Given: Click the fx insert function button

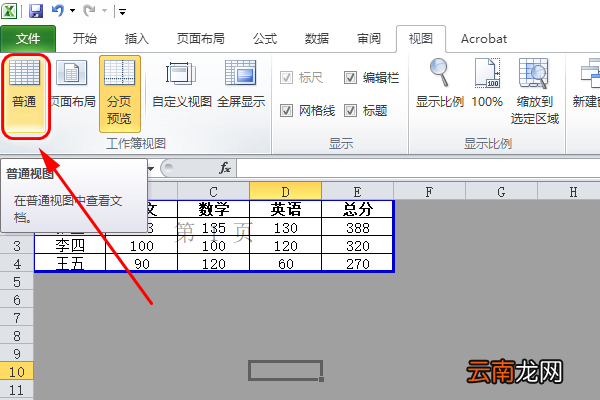Looking at the screenshot, I should 225,168.
